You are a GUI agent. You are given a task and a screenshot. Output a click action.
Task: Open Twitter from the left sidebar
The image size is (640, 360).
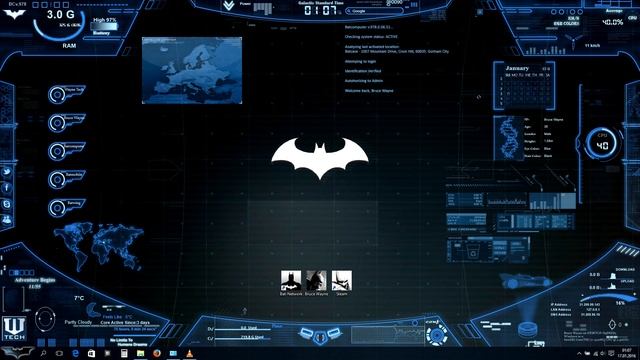pyautogui.click(x=7, y=172)
